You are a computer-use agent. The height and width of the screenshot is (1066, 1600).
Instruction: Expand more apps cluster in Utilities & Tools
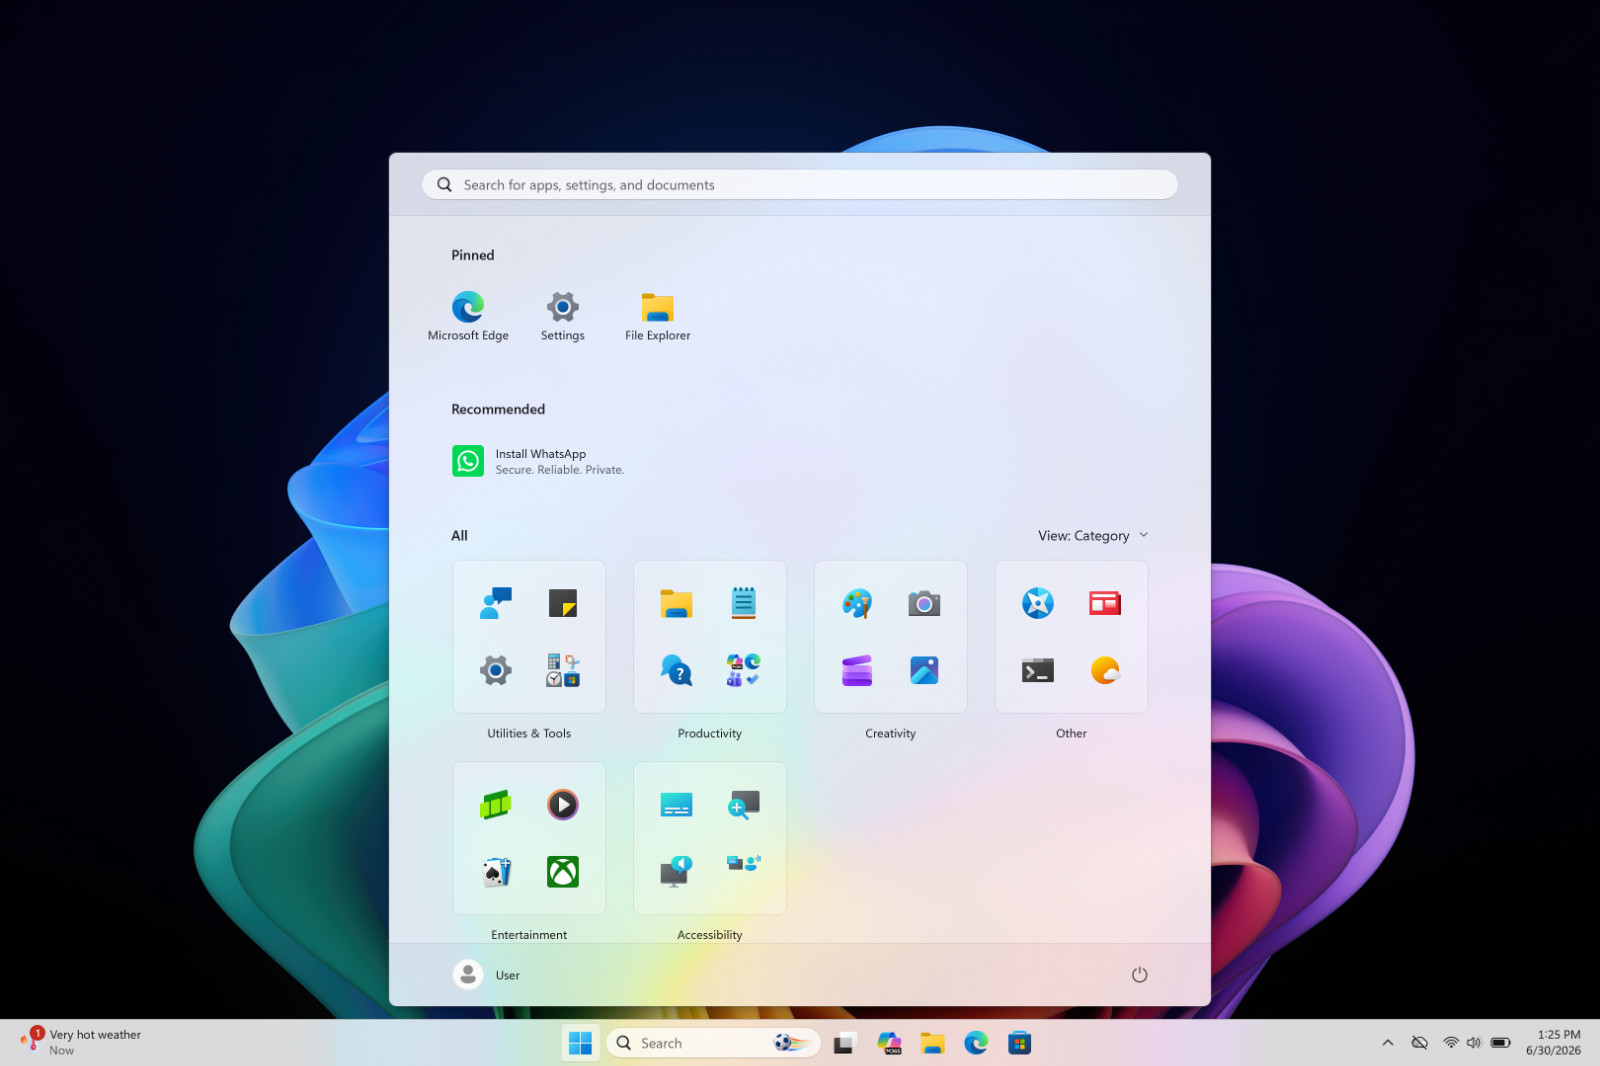pyautogui.click(x=563, y=670)
